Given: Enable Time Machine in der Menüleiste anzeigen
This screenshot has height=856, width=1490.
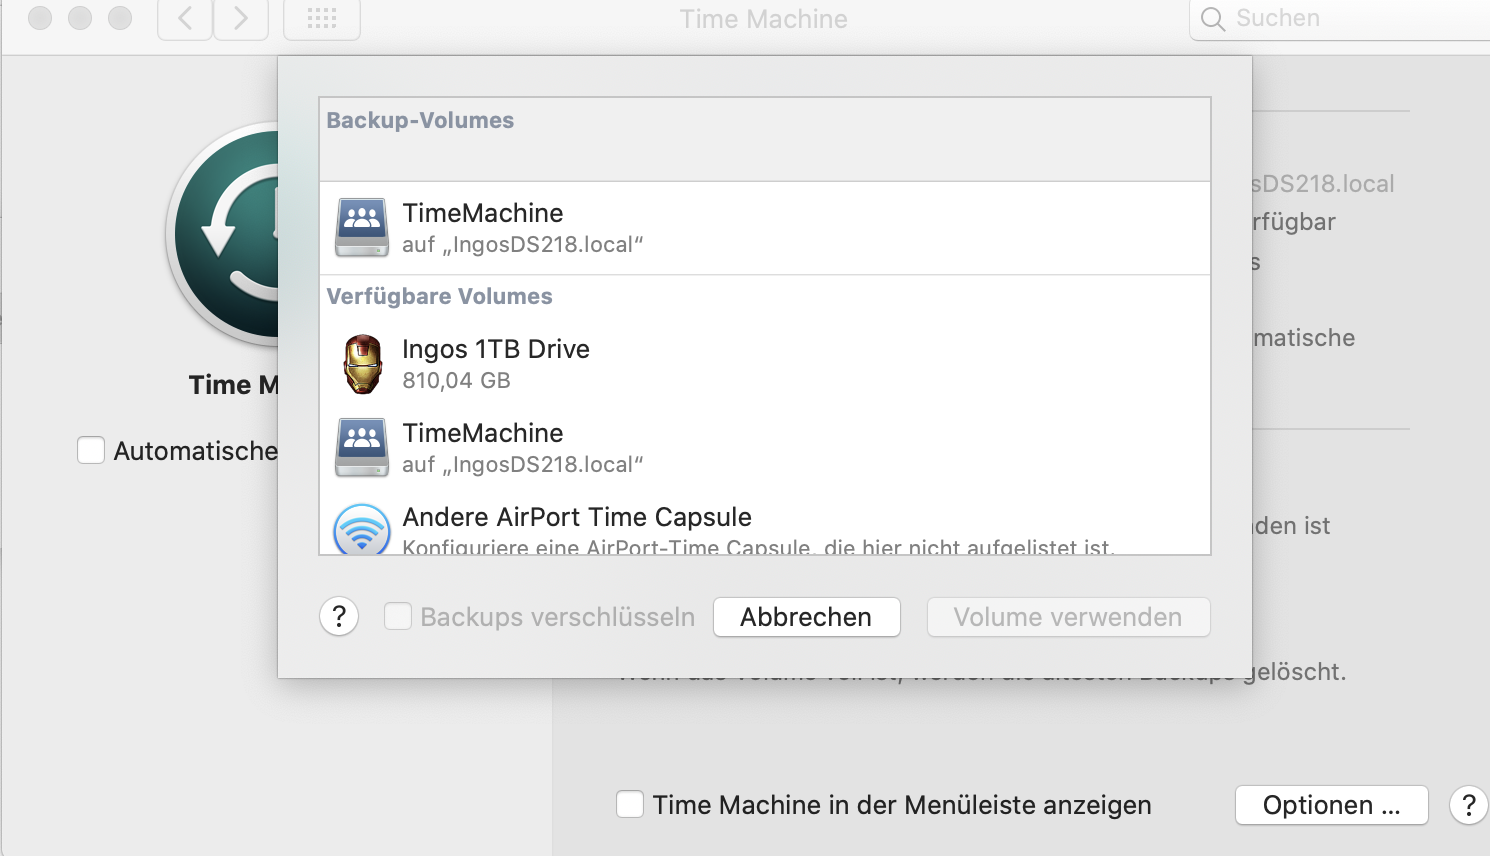Looking at the screenshot, I should tap(630, 804).
